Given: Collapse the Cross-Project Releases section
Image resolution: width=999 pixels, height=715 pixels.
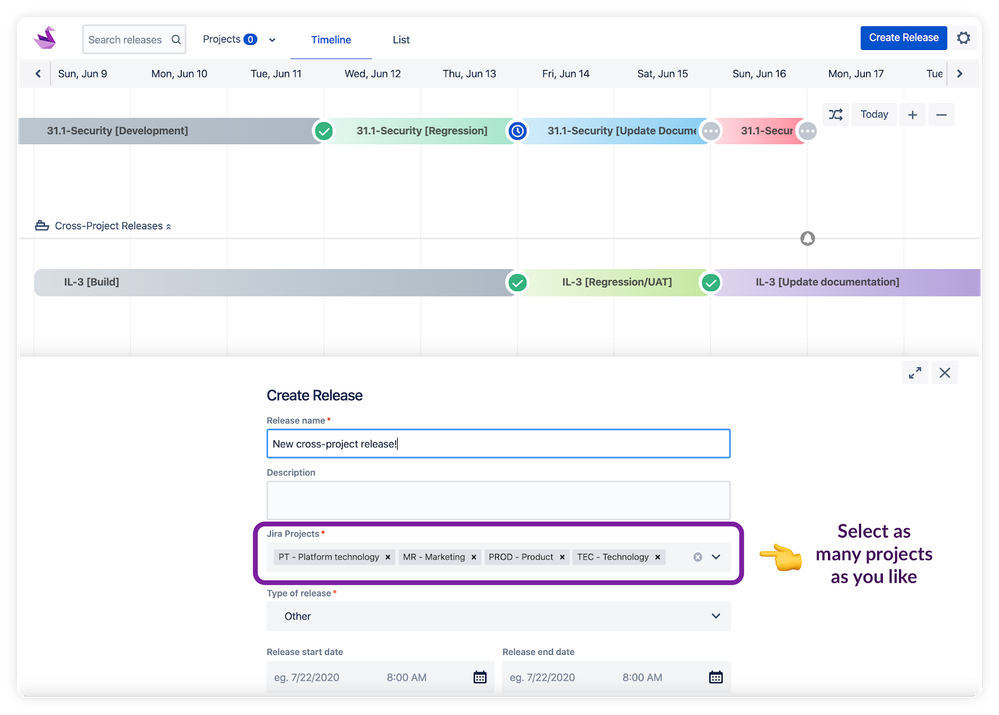Looking at the screenshot, I should tap(167, 226).
